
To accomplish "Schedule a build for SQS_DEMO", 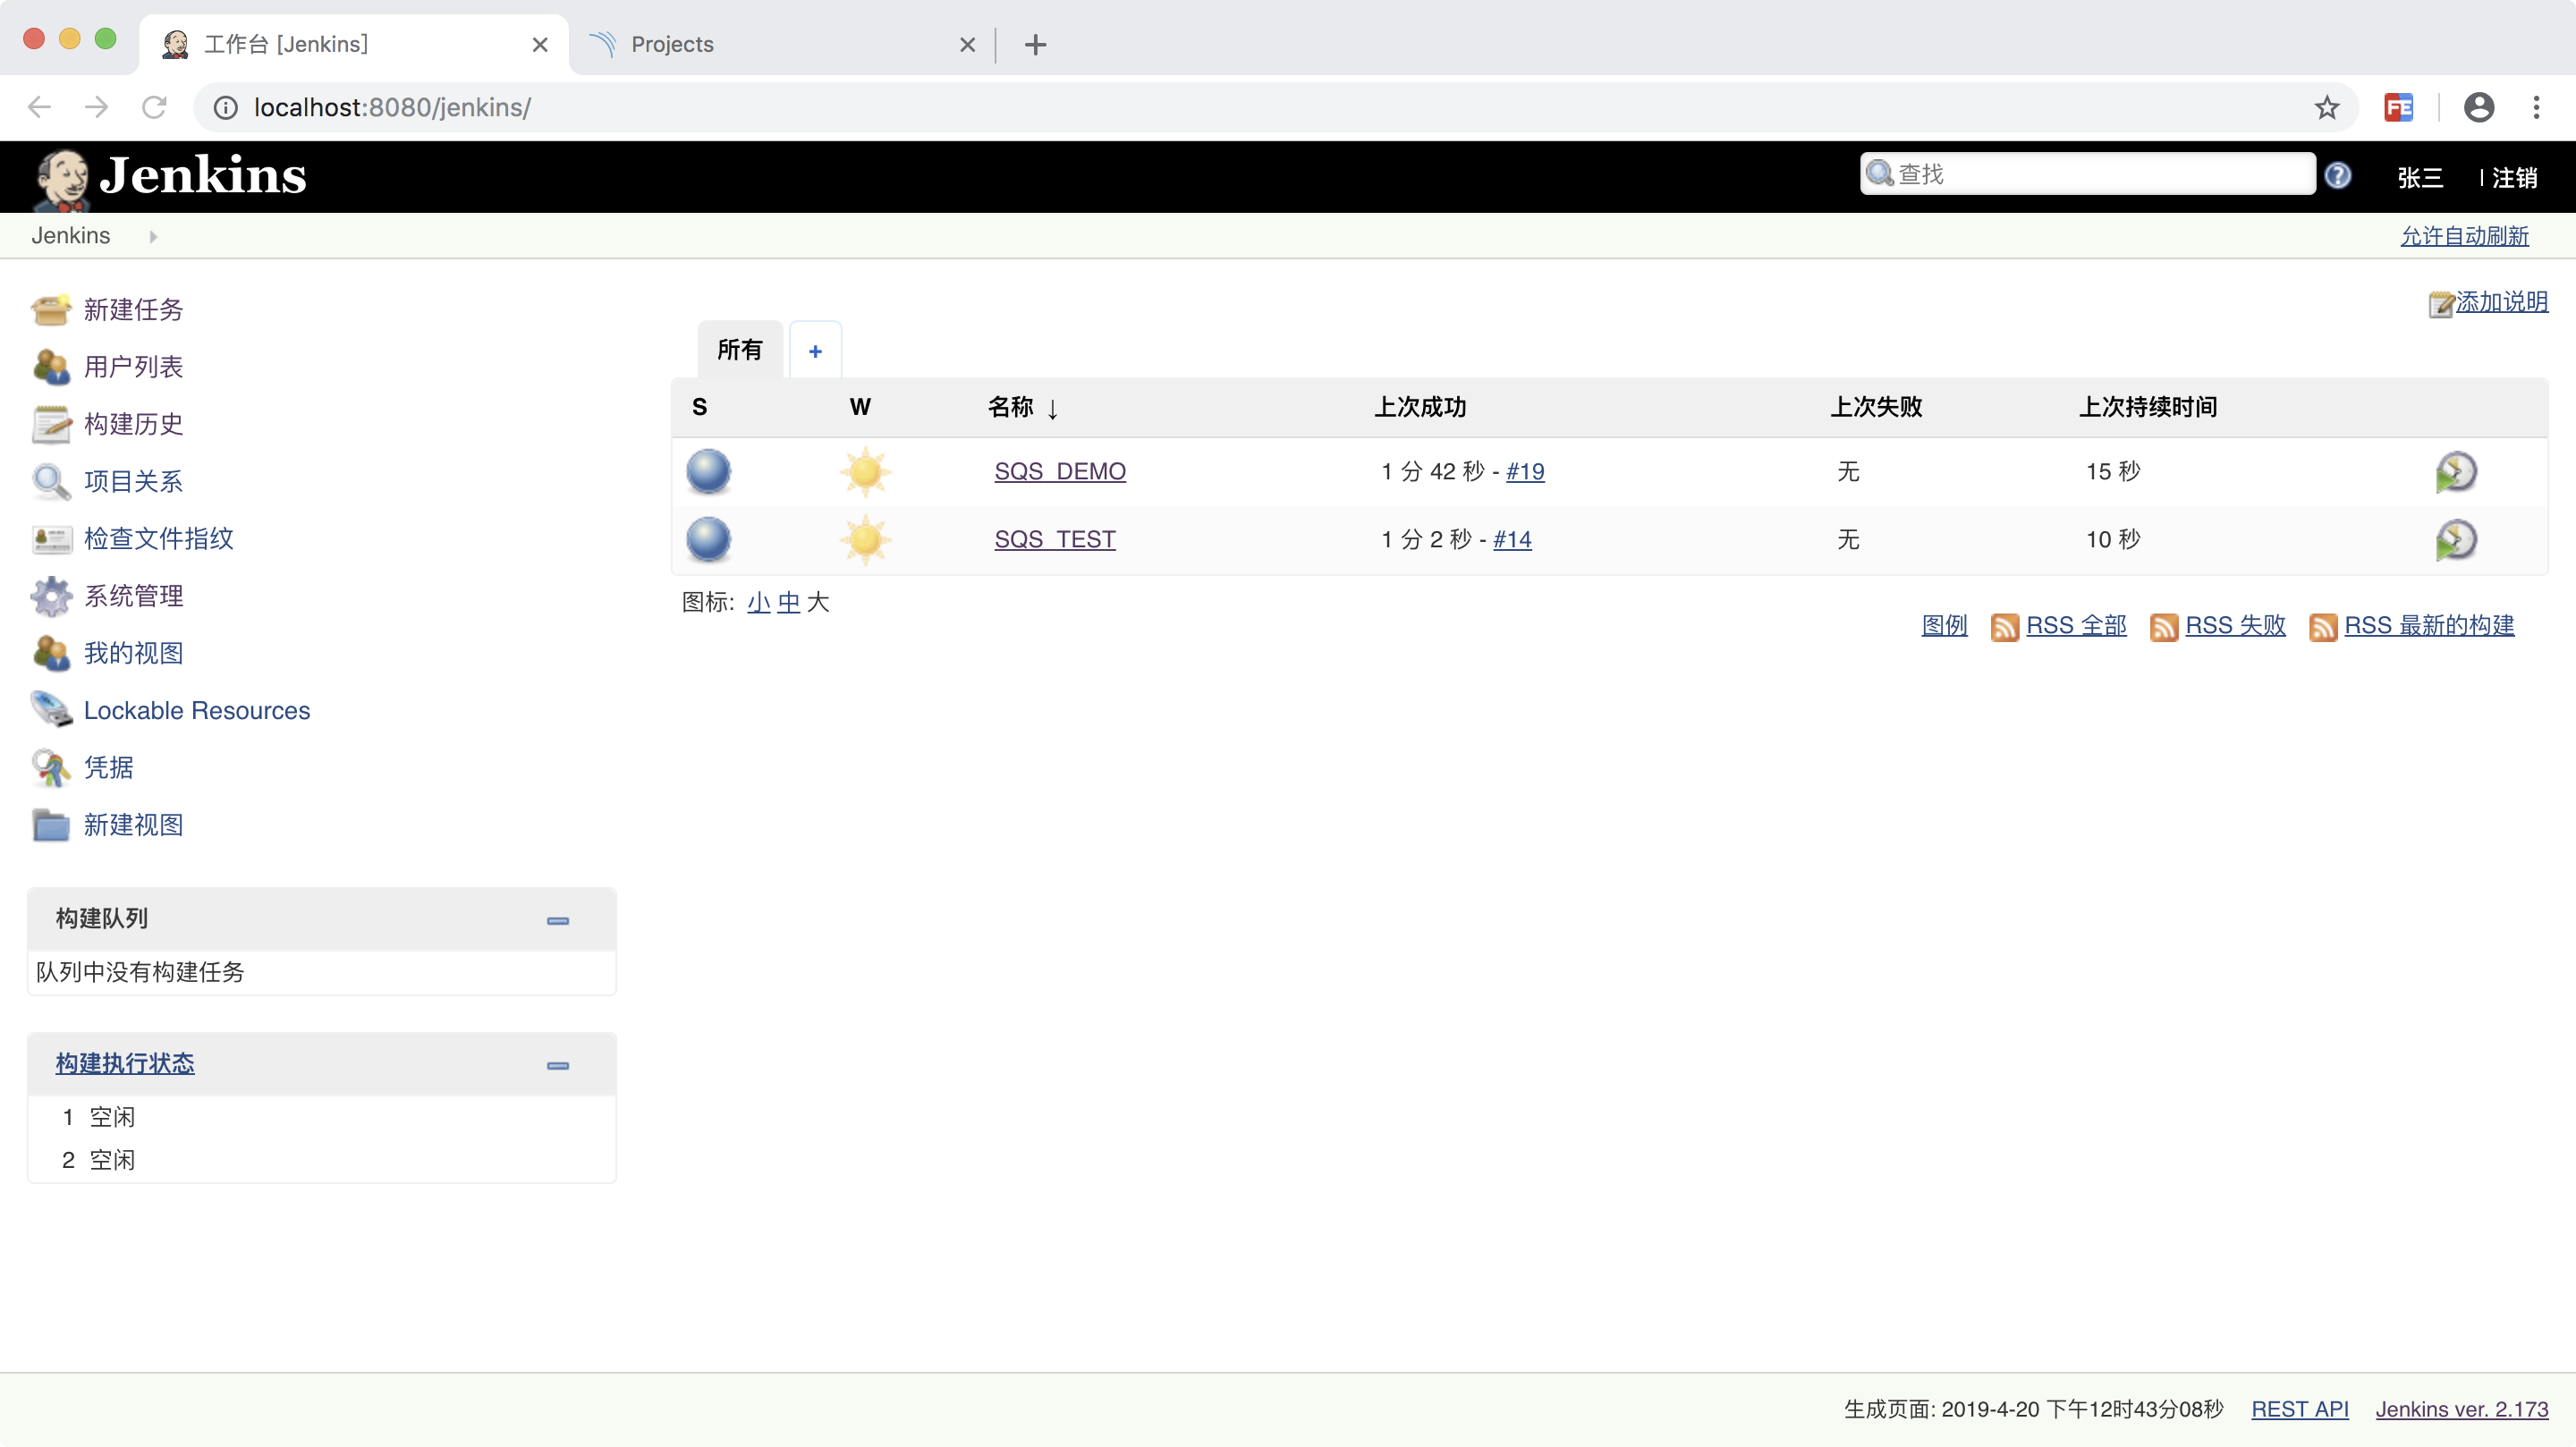I will point(2455,472).
